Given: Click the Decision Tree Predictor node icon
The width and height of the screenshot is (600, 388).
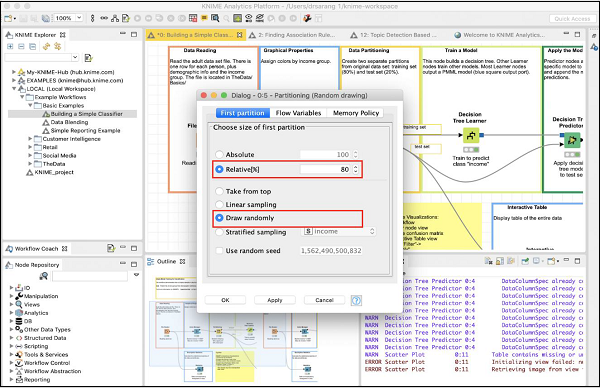Looking at the screenshot, I should pos(572,140).
